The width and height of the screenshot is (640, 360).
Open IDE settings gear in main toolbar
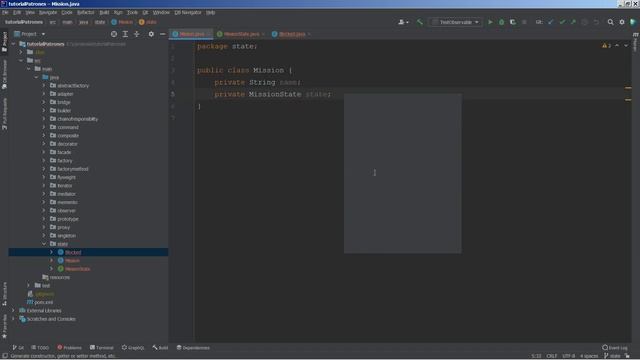pyautogui.click(x=622, y=22)
